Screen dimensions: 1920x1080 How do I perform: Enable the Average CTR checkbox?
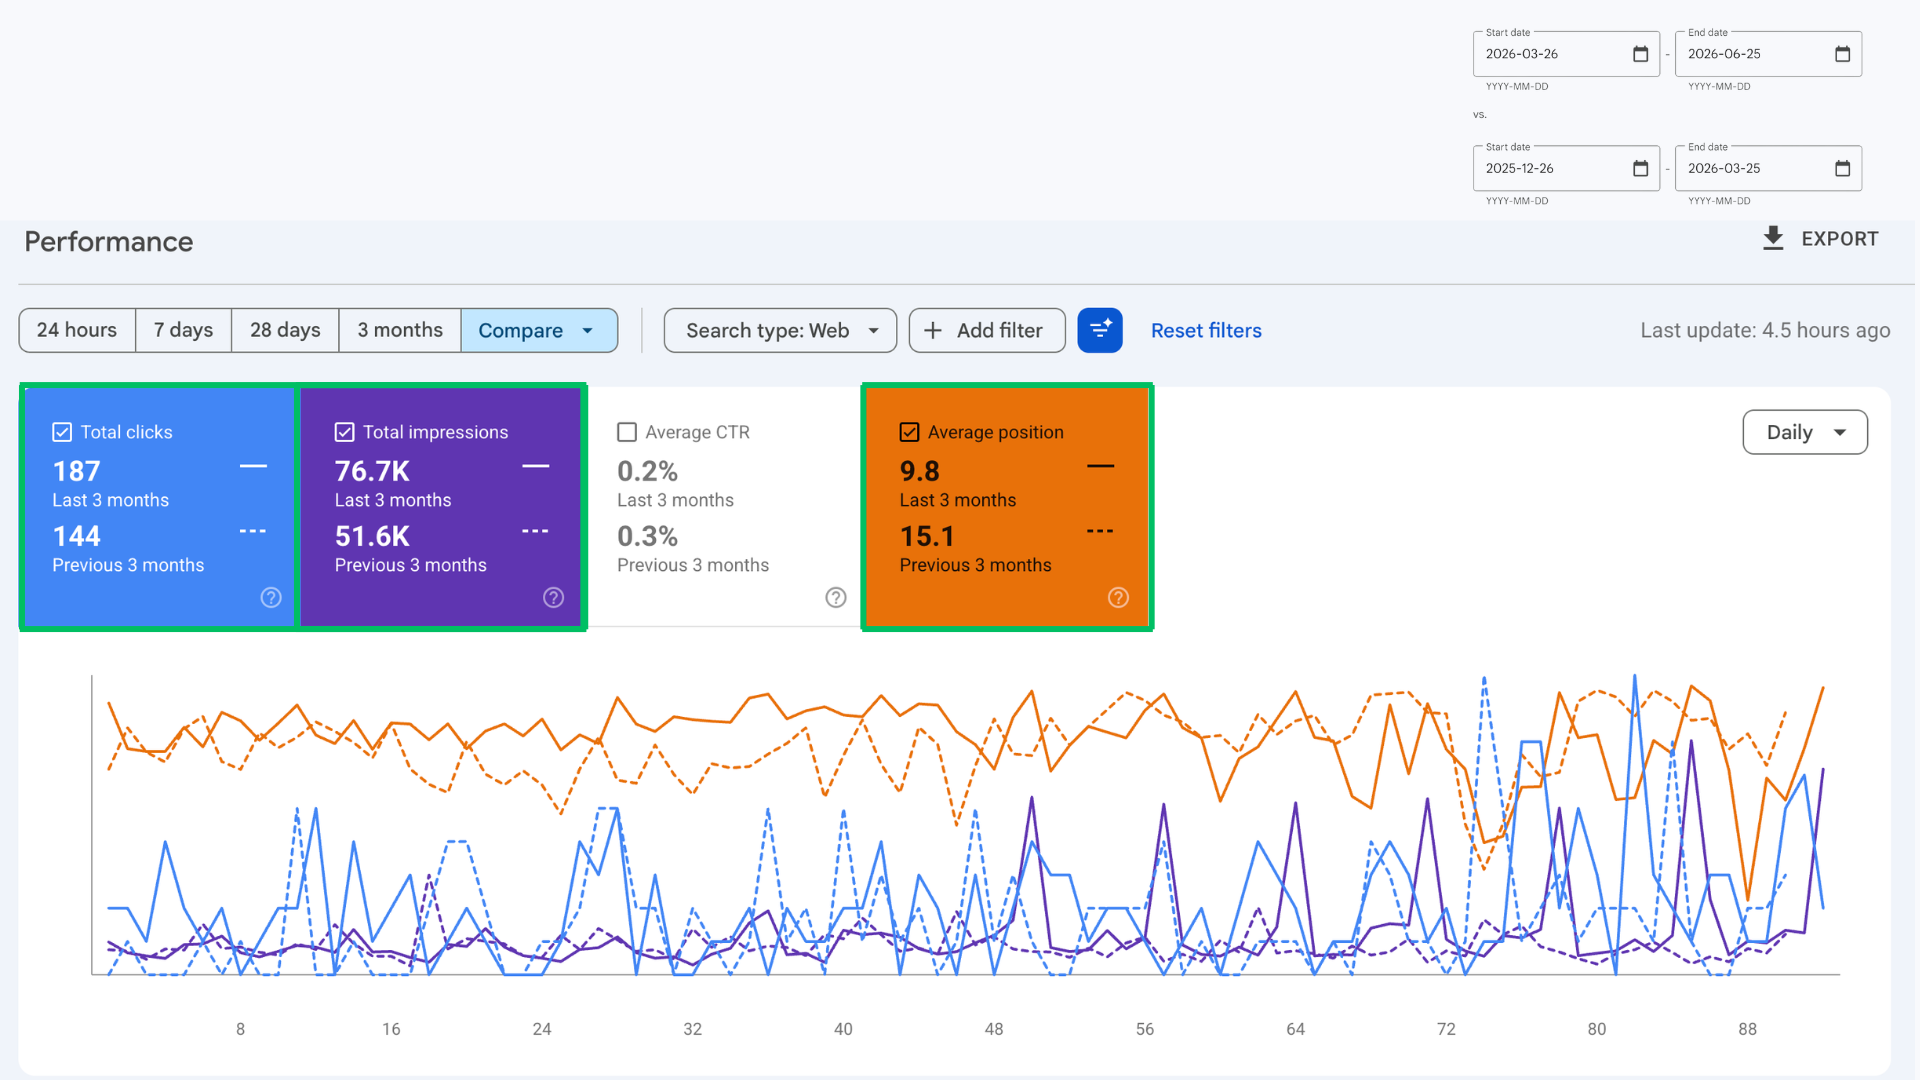click(x=627, y=432)
